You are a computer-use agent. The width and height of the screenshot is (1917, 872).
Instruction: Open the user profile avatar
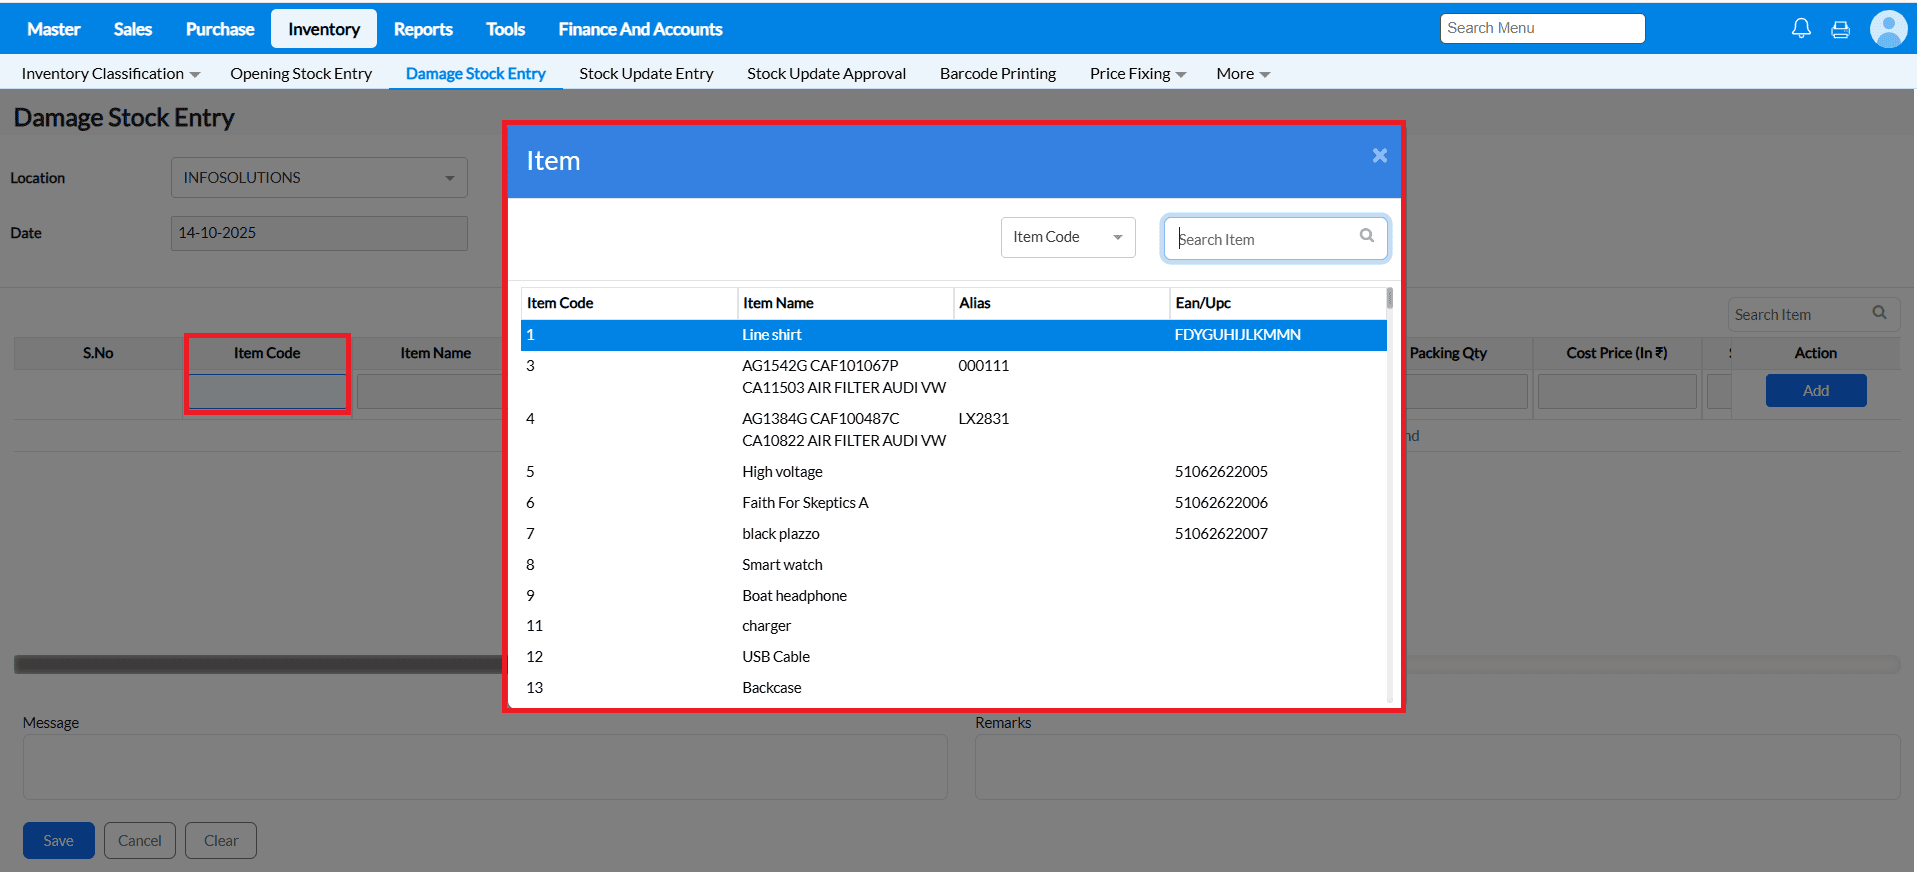click(x=1888, y=29)
